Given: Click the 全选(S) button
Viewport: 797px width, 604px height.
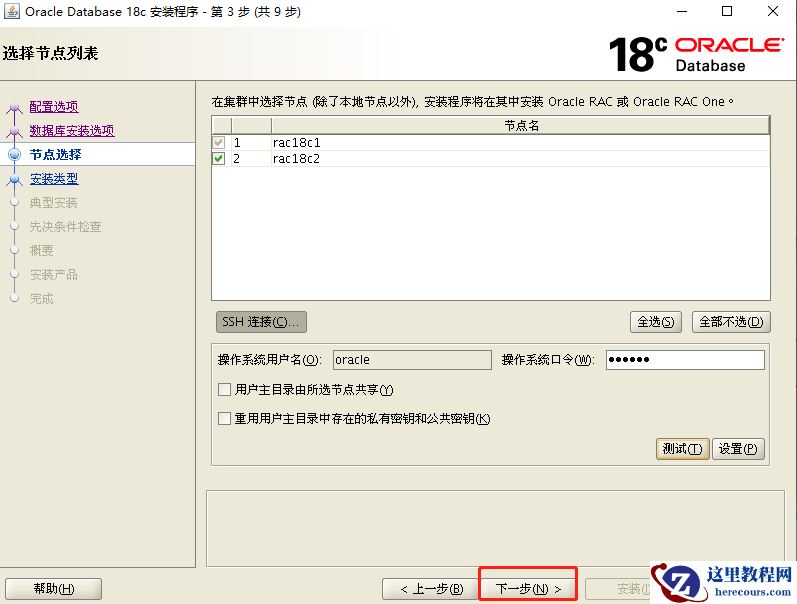Looking at the screenshot, I should (x=656, y=322).
